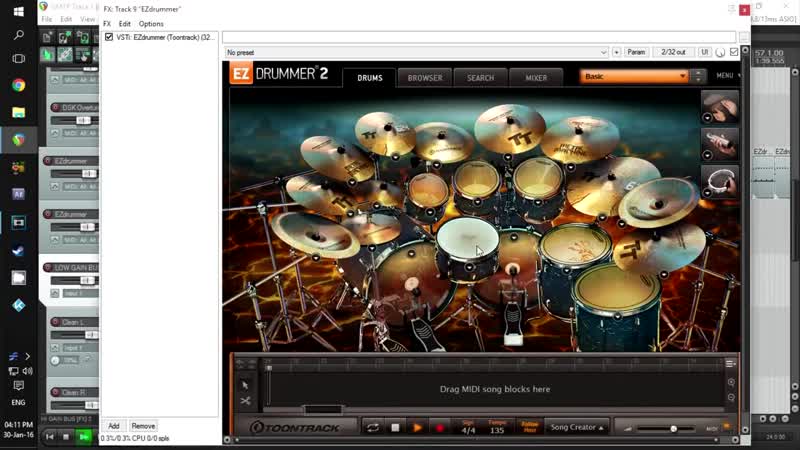Toggle VSTi EZdrummer plugin enabled checkbox
The height and width of the screenshot is (450, 800).
click(x=109, y=37)
